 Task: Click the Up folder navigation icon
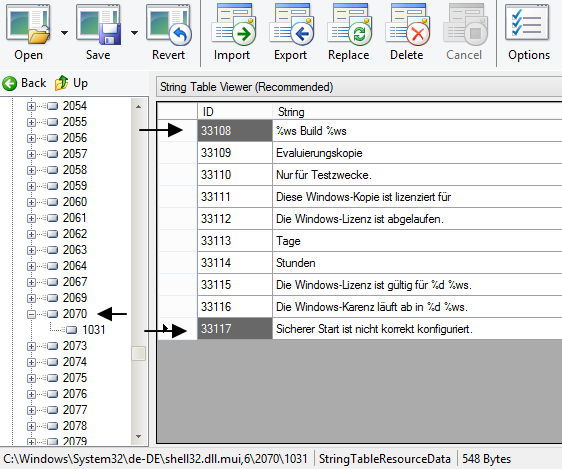tap(61, 83)
